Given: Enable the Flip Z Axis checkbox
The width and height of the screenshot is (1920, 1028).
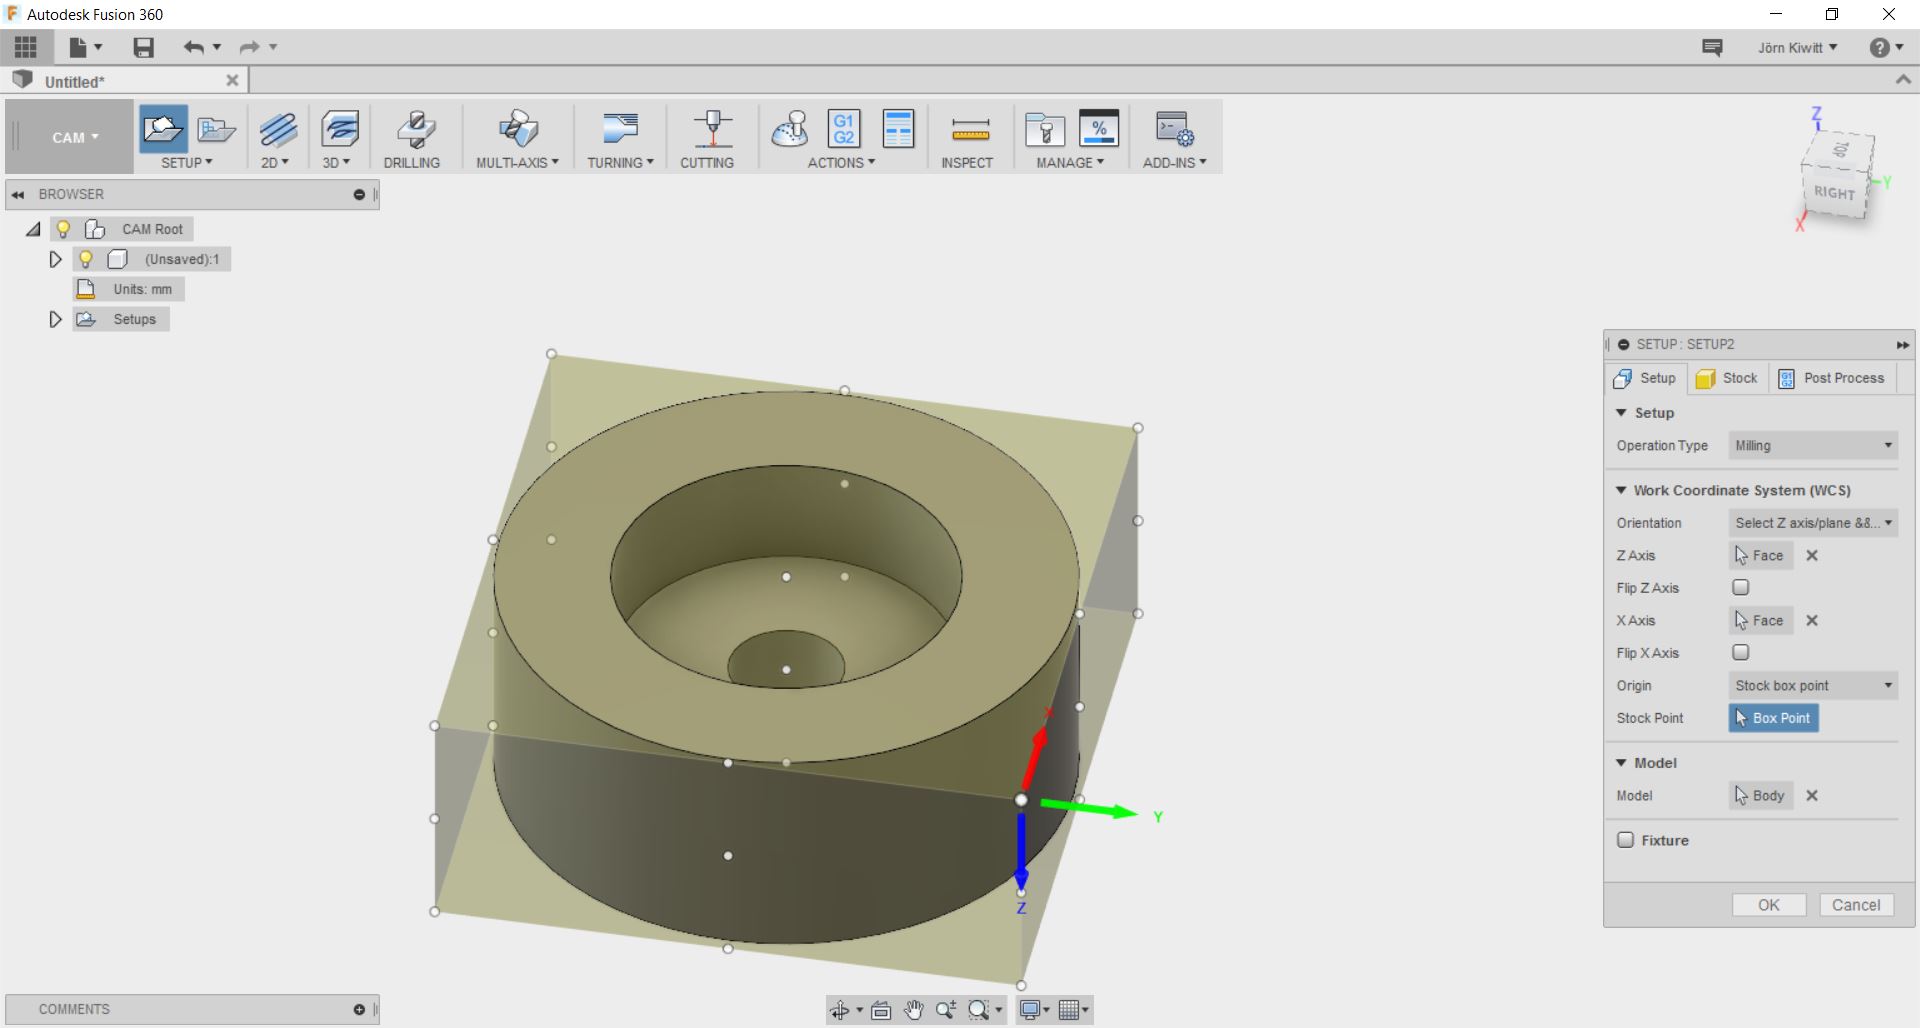Looking at the screenshot, I should 1741,588.
